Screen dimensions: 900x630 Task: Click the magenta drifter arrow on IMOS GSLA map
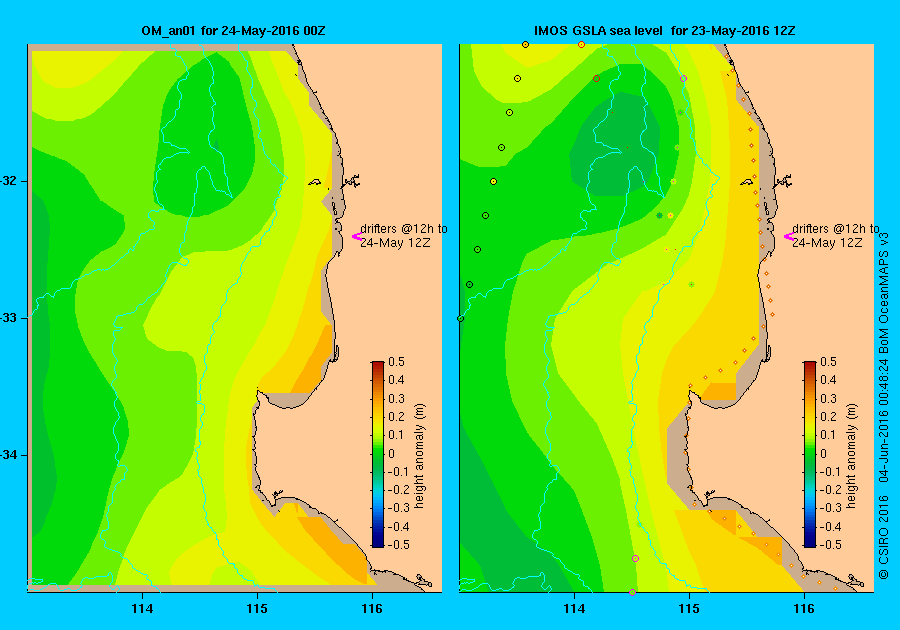click(x=789, y=236)
